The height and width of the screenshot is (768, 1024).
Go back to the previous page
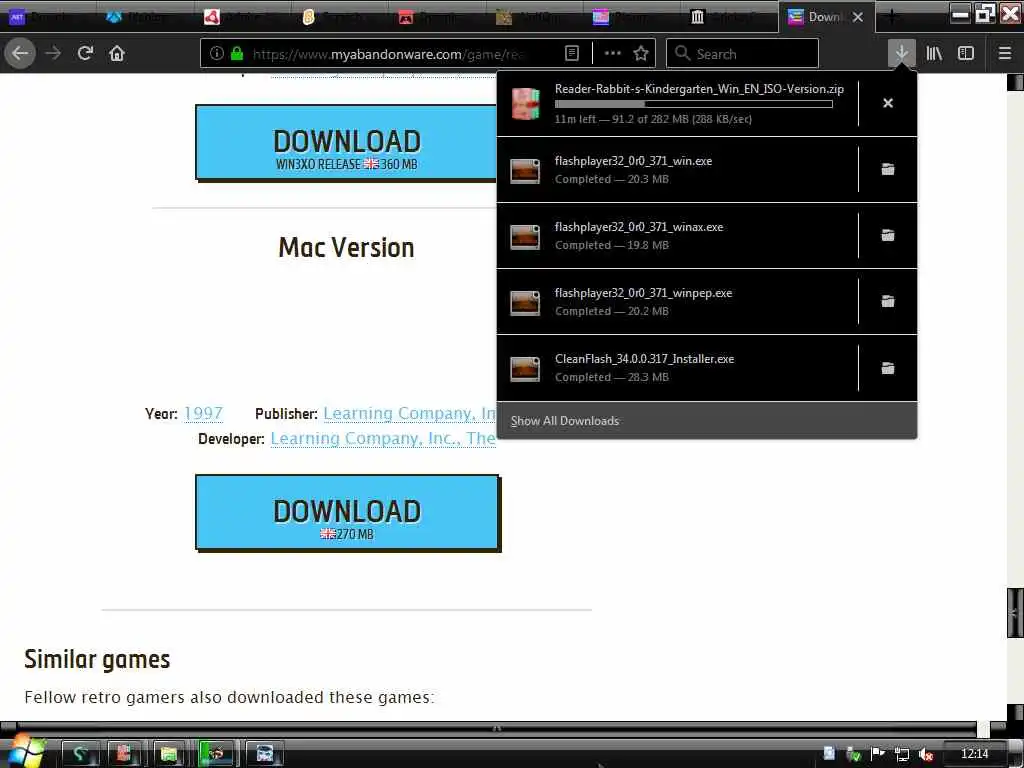click(x=20, y=54)
